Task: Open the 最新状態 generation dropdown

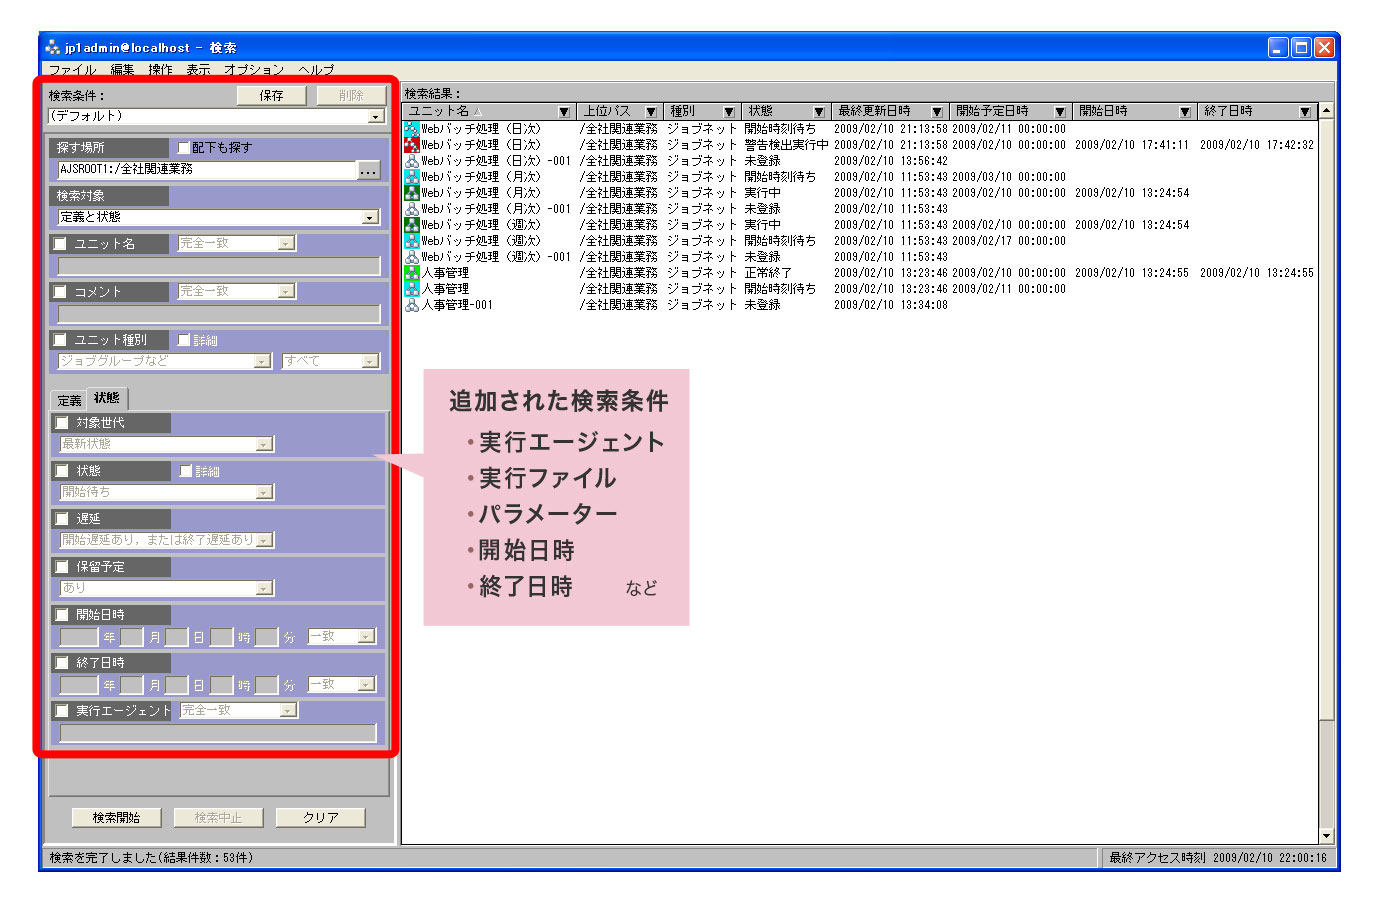Action: (264, 444)
